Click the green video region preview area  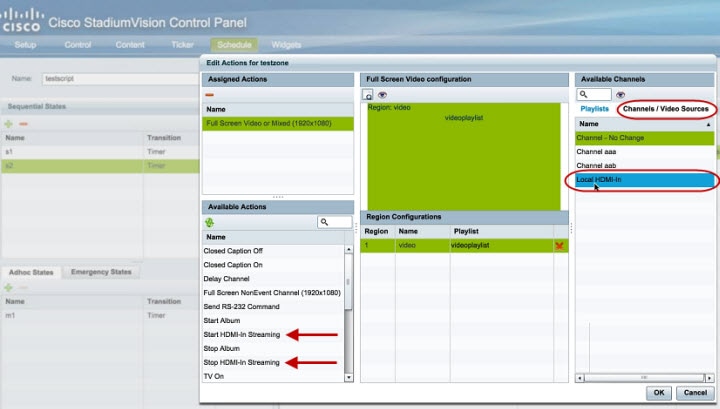tap(464, 157)
